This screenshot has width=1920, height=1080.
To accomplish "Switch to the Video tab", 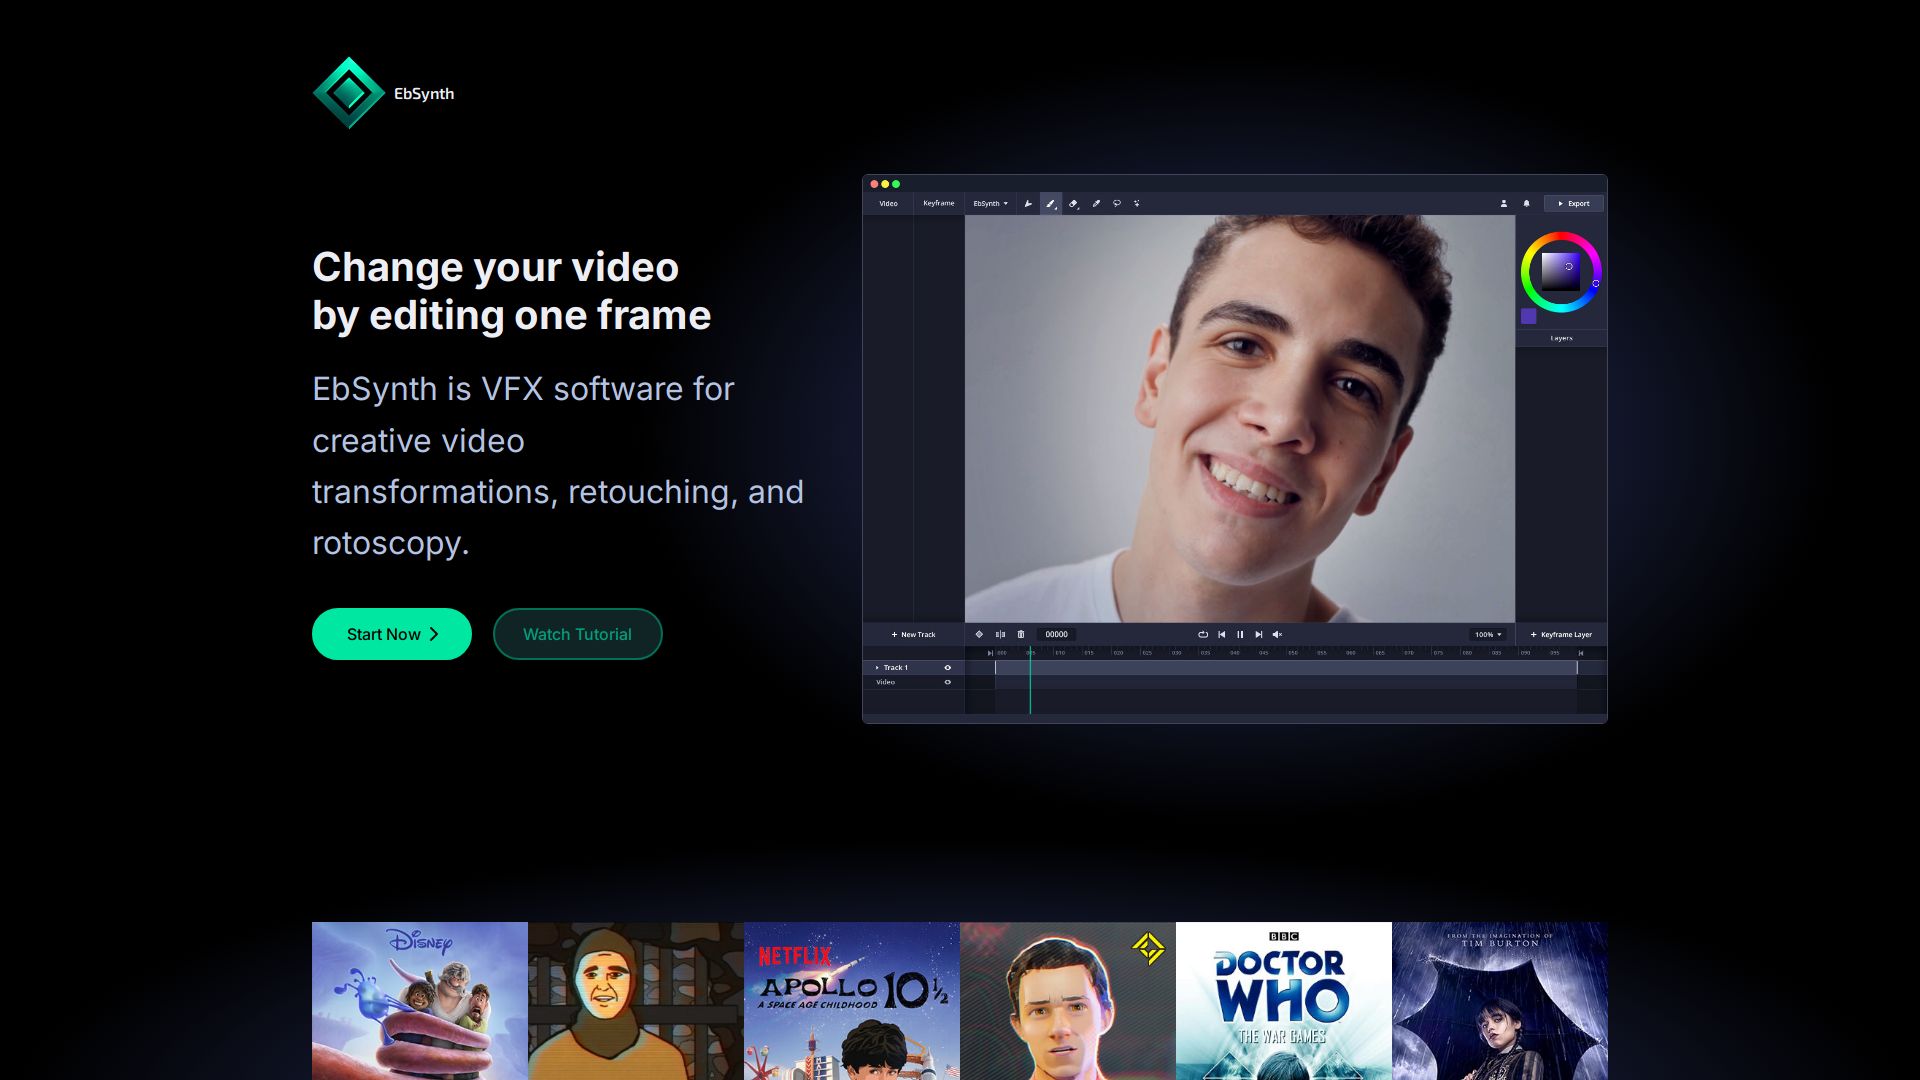I will point(888,204).
